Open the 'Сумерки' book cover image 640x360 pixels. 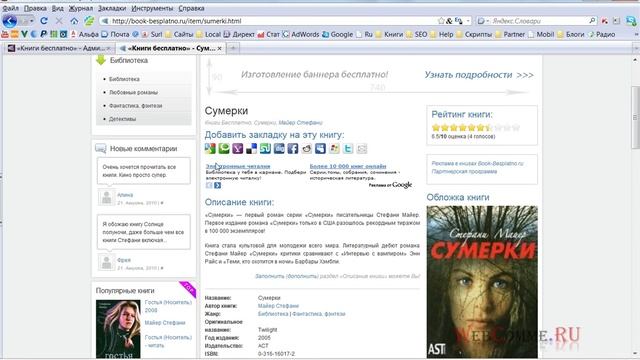pyautogui.click(x=482, y=282)
